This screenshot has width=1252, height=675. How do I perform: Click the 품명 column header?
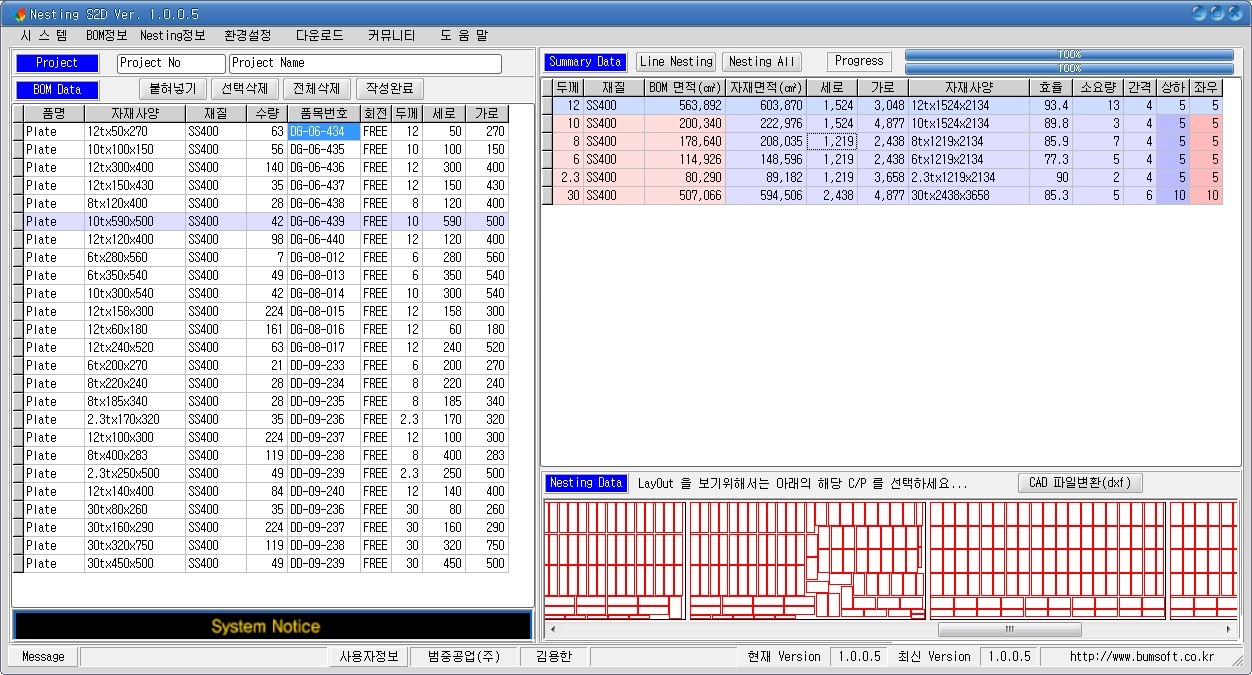pyautogui.click(x=53, y=113)
